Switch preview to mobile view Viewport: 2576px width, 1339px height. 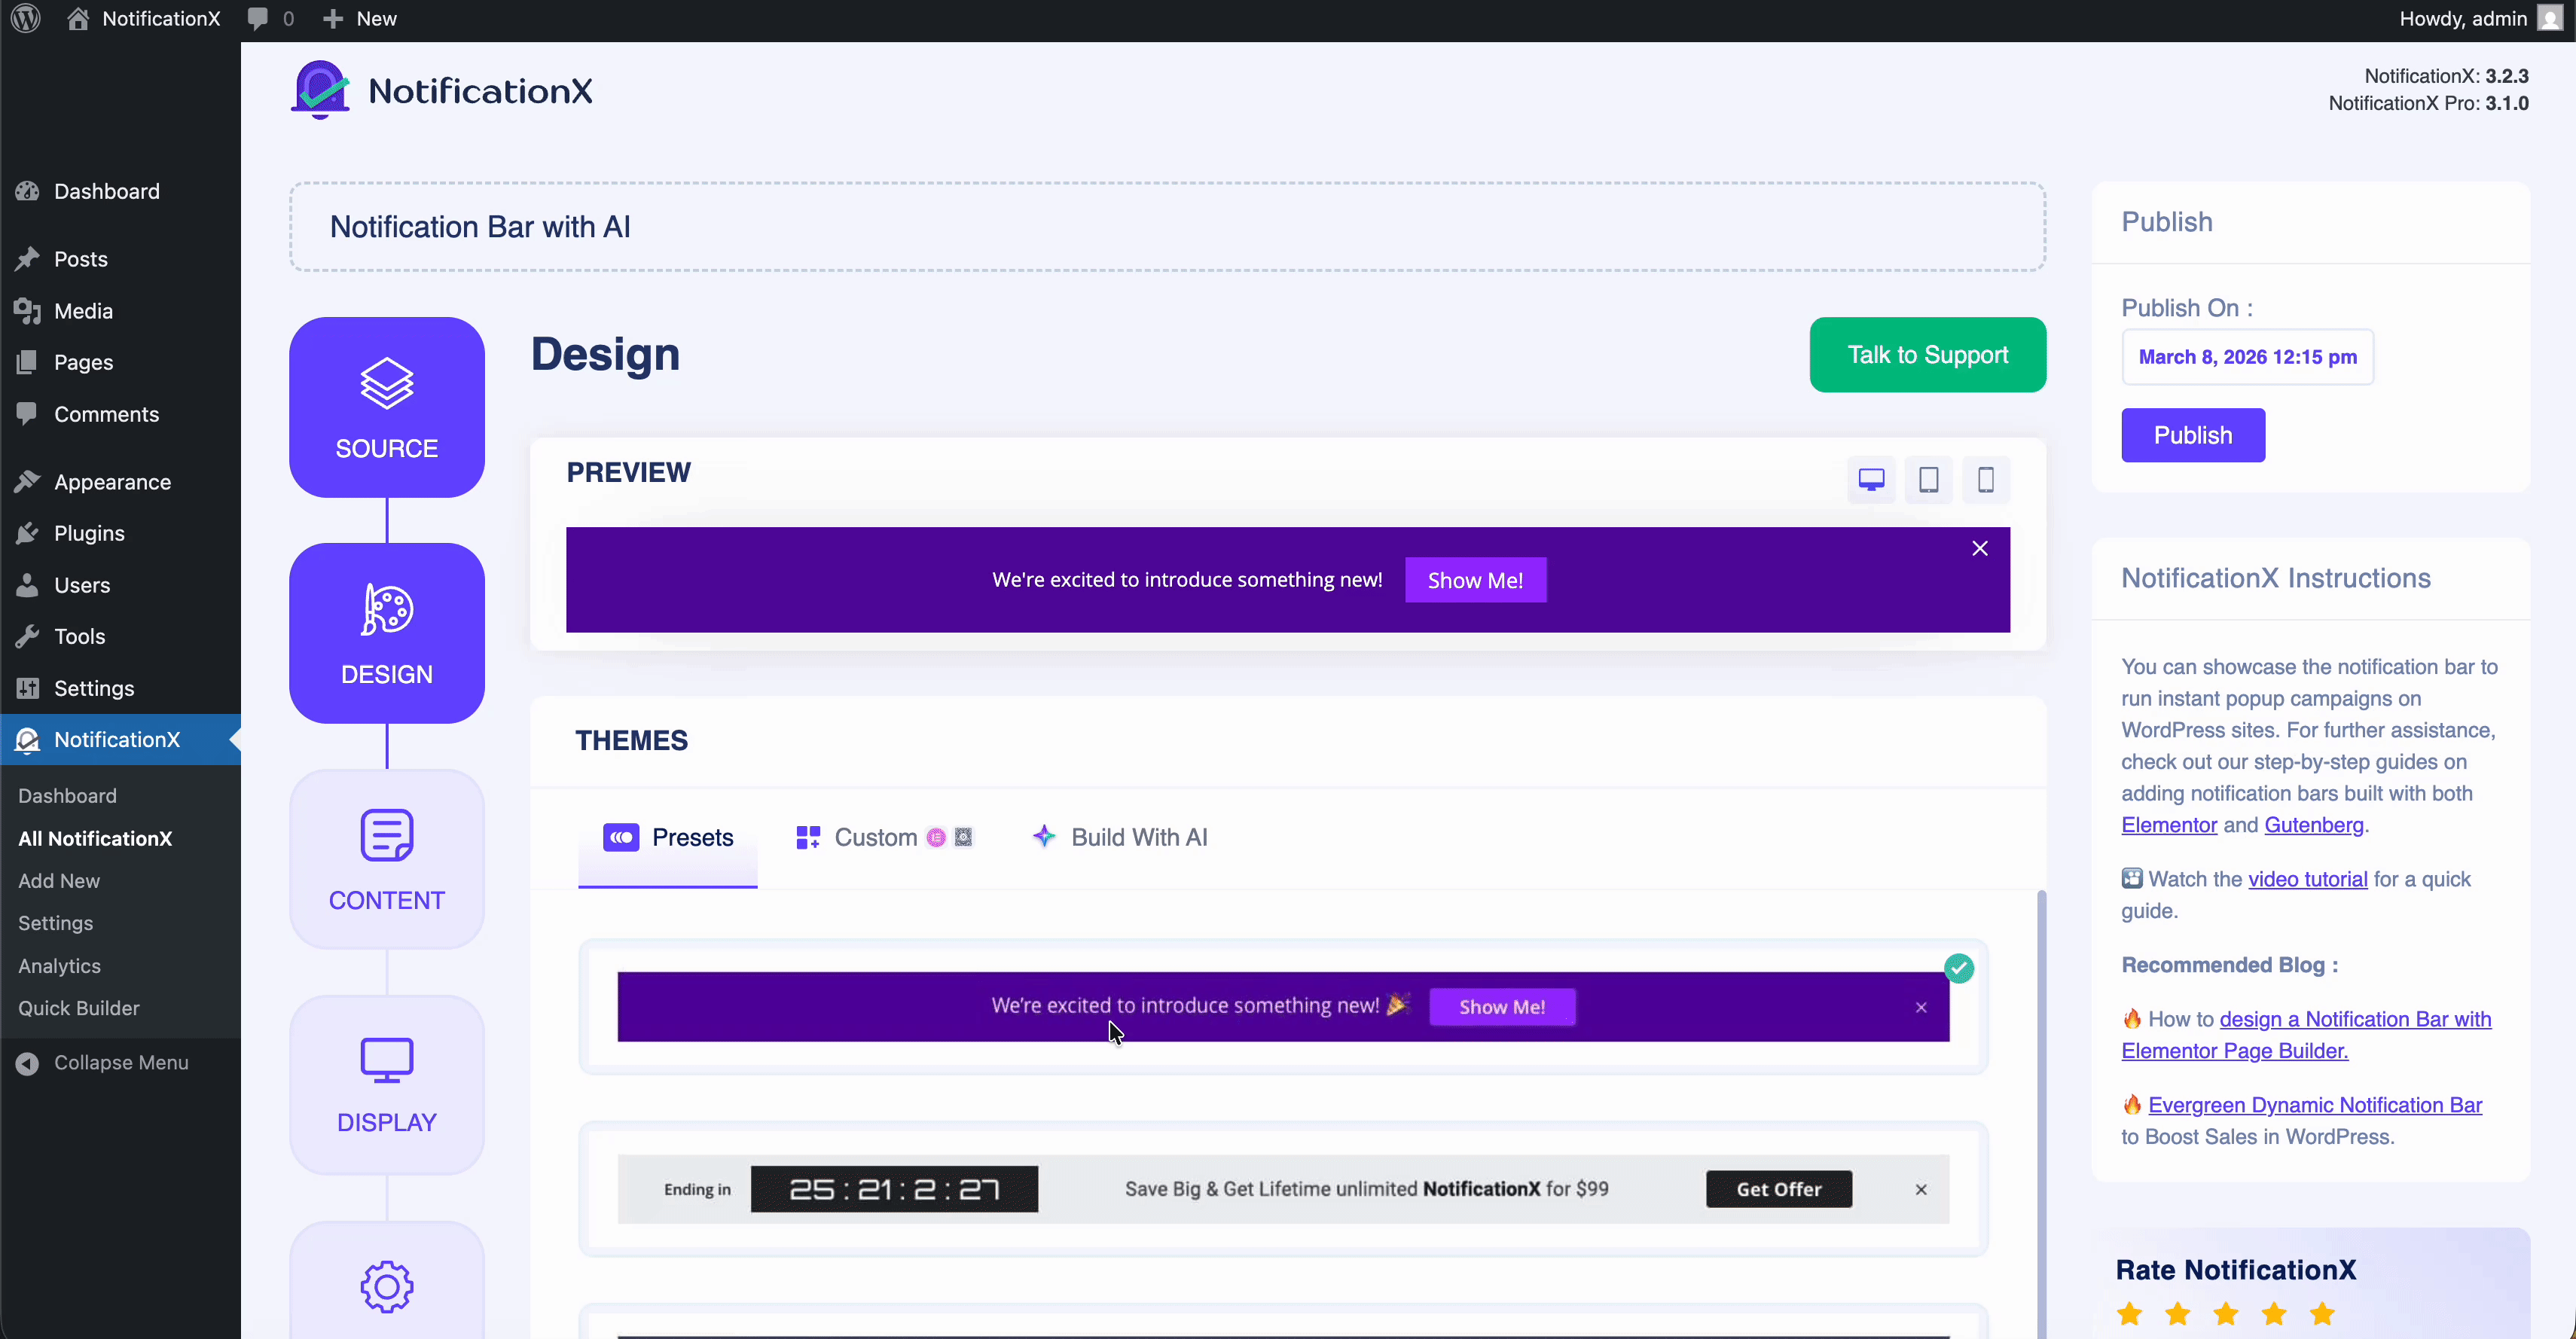tap(1986, 479)
